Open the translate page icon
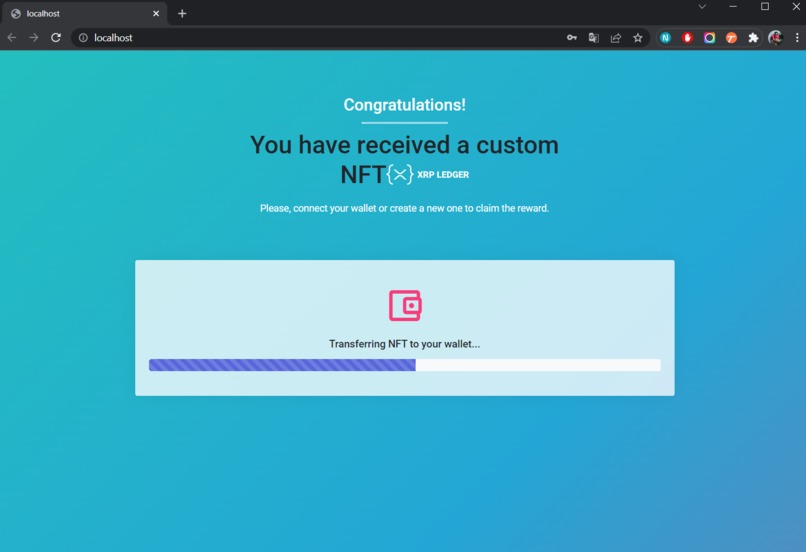 click(x=594, y=38)
